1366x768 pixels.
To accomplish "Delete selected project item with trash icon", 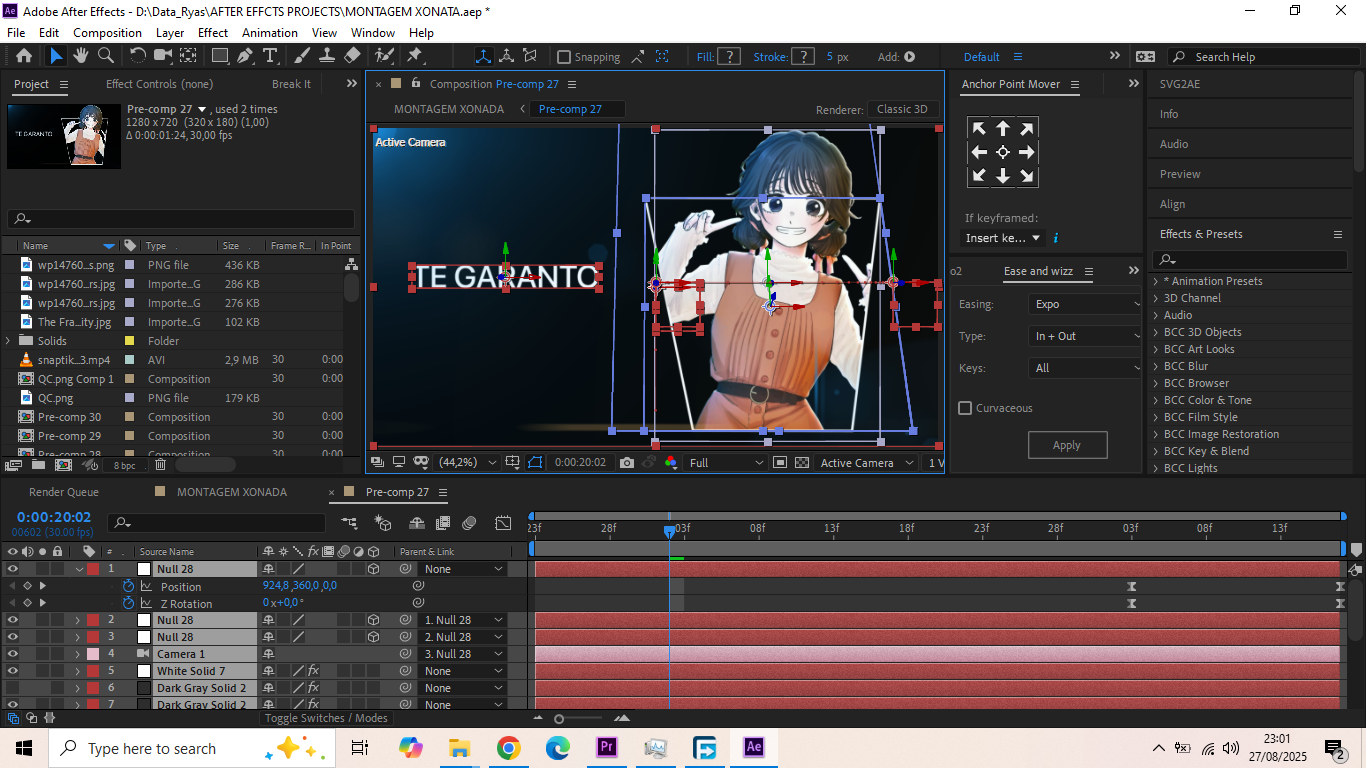I will click(160, 465).
